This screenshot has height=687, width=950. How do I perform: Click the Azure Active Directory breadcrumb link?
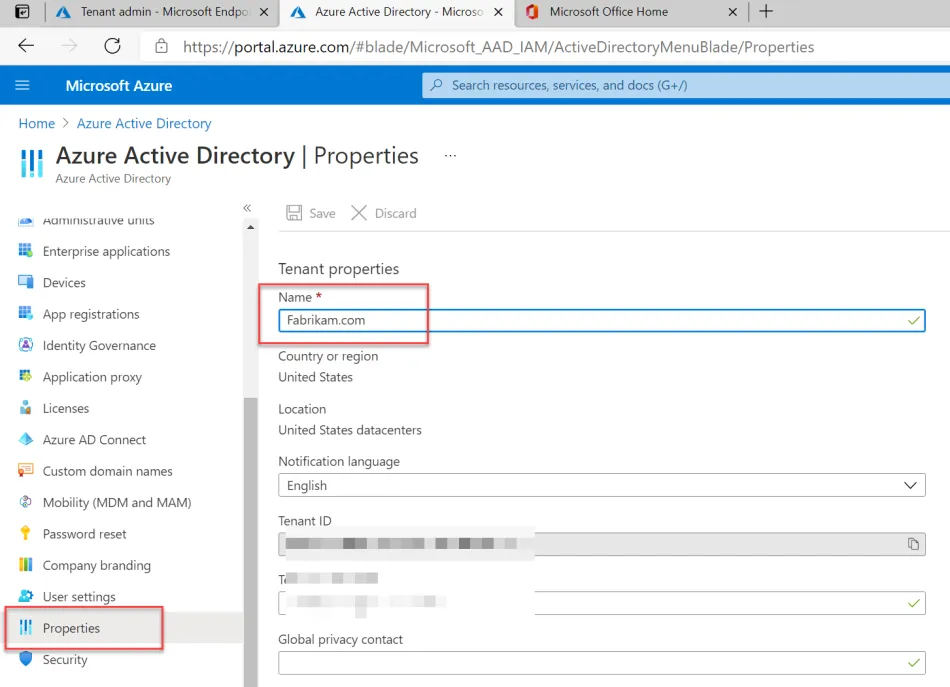tap(144, 123)
